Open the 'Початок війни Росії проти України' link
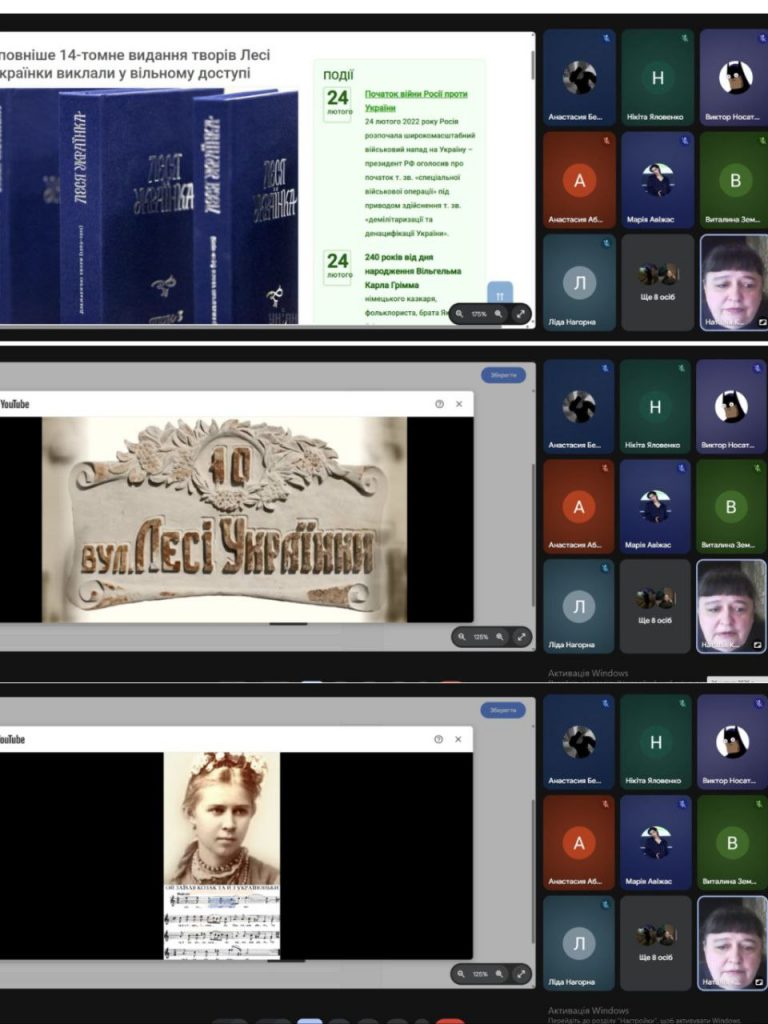768x1024 pixels. 415,100
